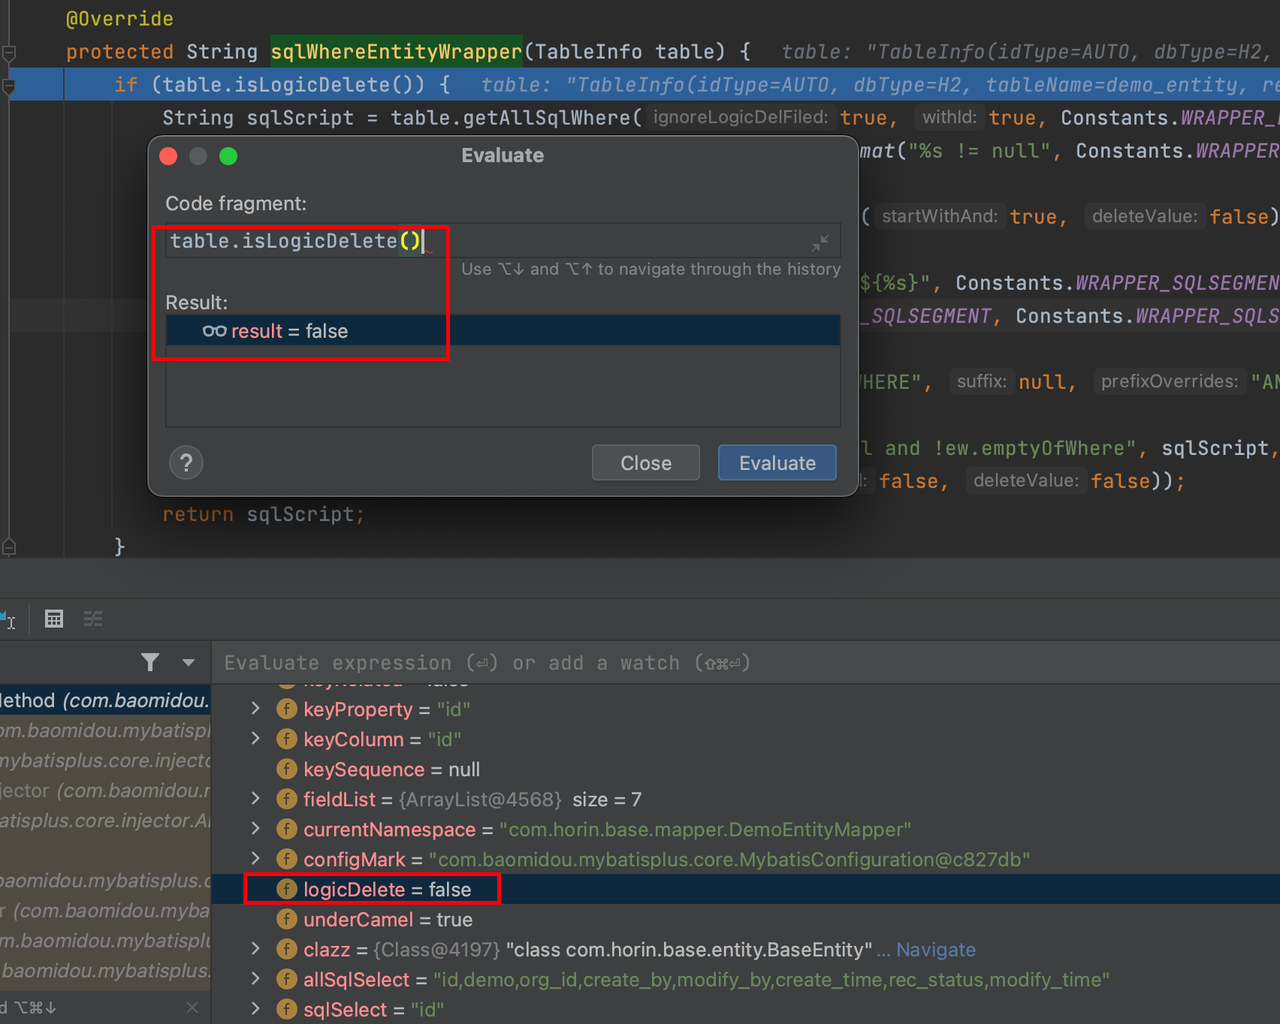Select the 'fieldList = {ArrayList@4568}' row
Screen dimensions: 1280x1024
[746, 799]
